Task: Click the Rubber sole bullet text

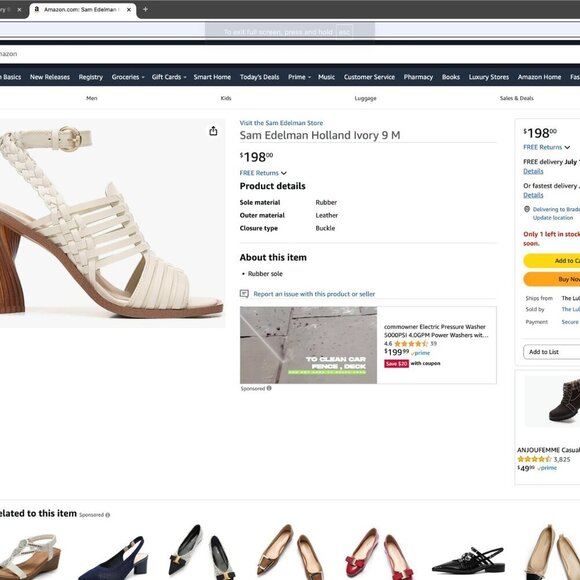Action: pos(265,274)
